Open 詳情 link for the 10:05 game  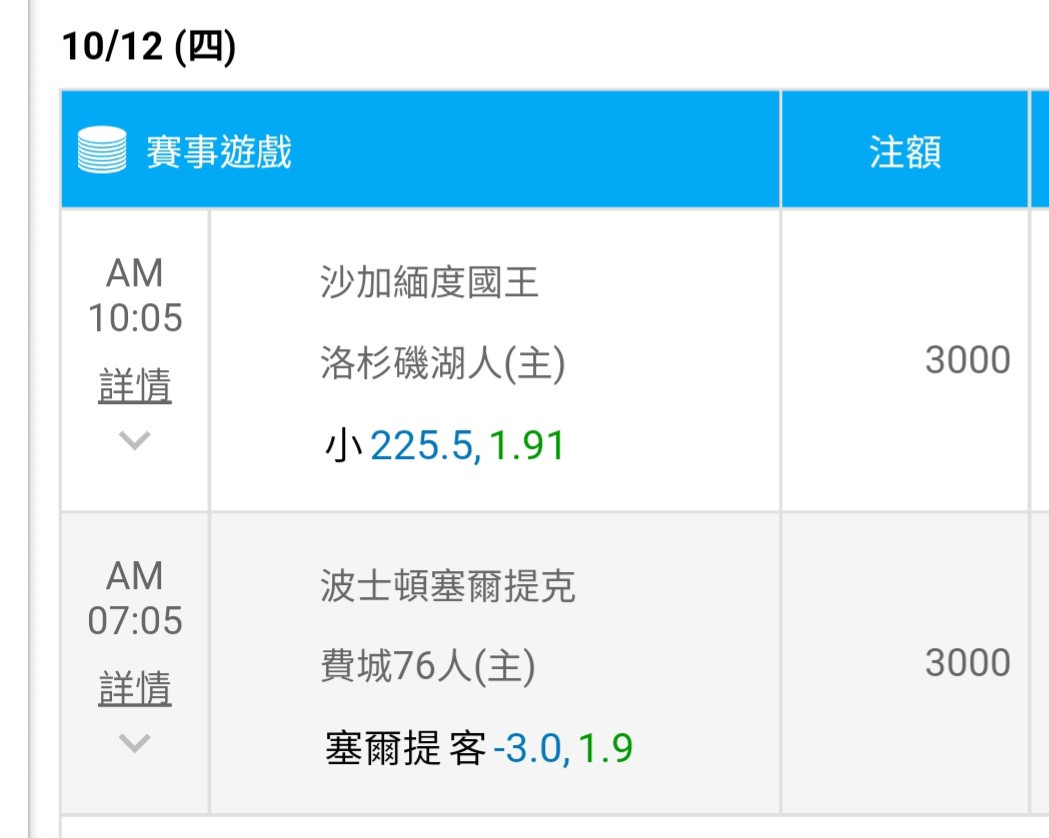click(135, 386)
